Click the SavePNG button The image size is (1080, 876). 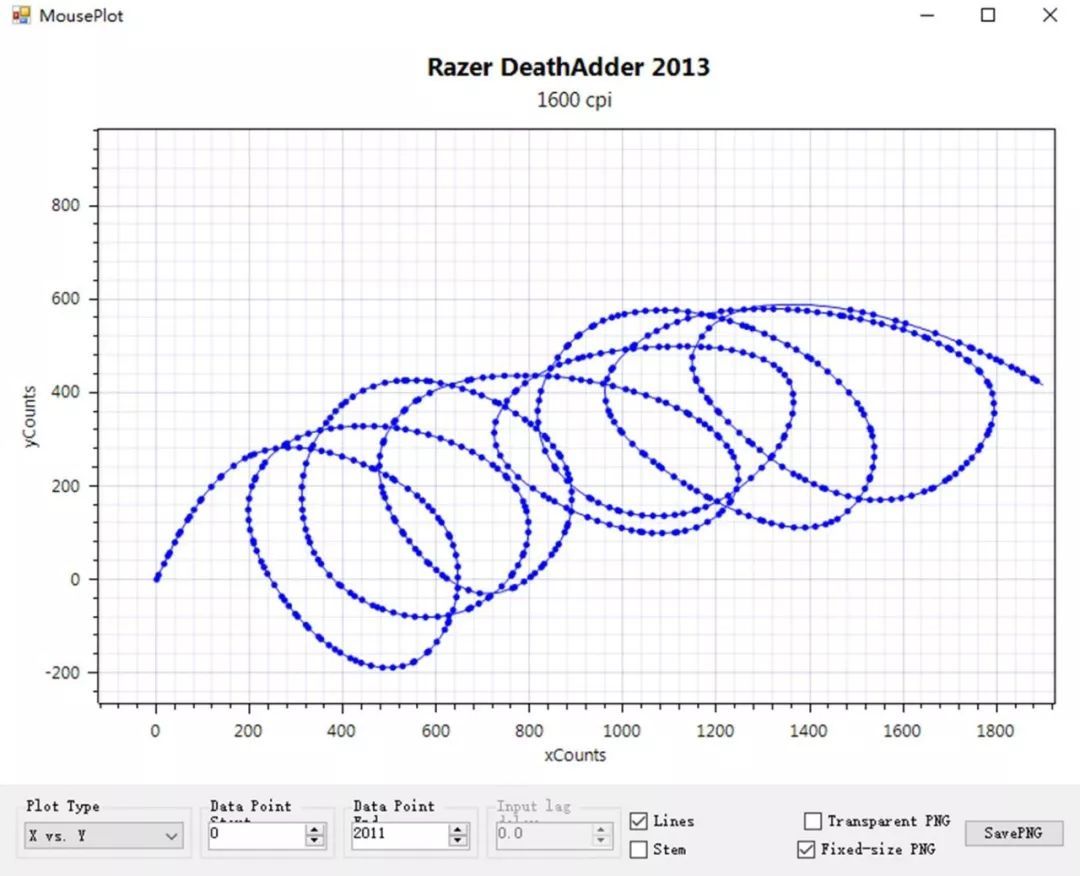click(x=1013, y=833)
